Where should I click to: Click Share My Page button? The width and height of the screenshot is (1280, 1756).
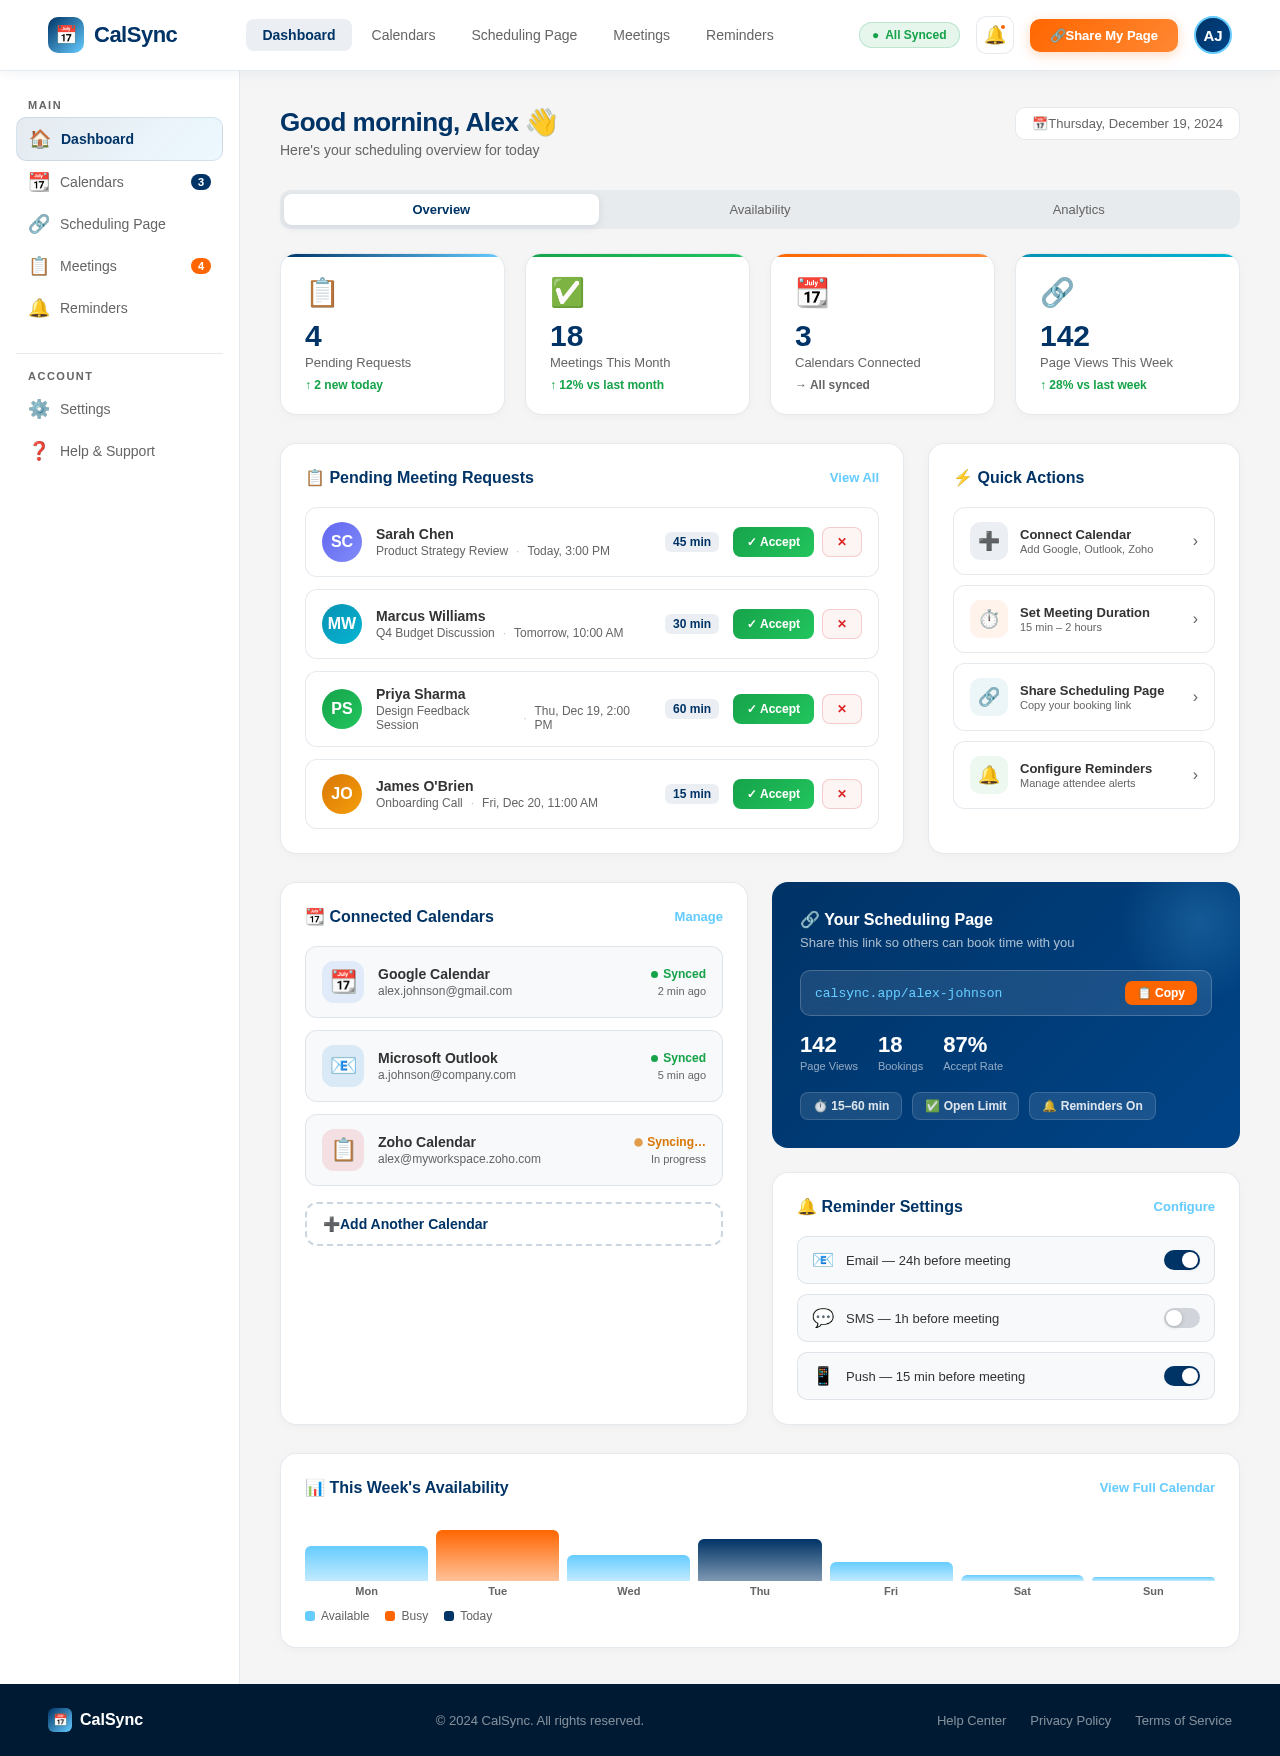1104,35
